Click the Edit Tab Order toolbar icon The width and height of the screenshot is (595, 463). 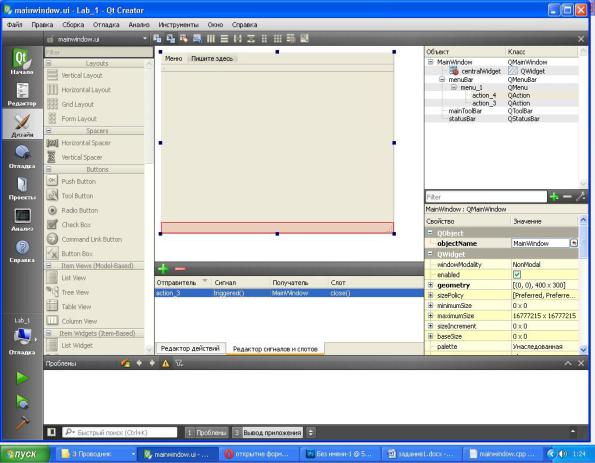tap(197, 39)
